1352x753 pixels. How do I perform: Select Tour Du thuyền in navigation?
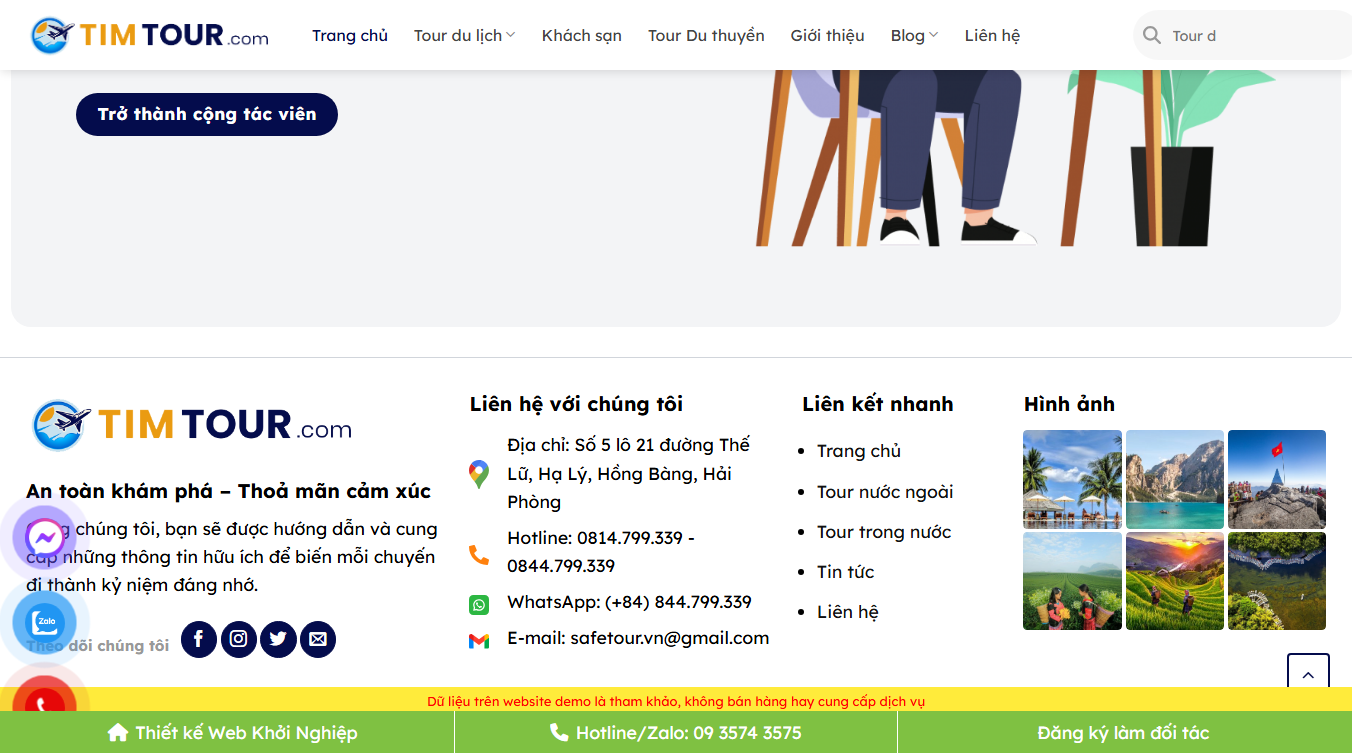[706, 34]
